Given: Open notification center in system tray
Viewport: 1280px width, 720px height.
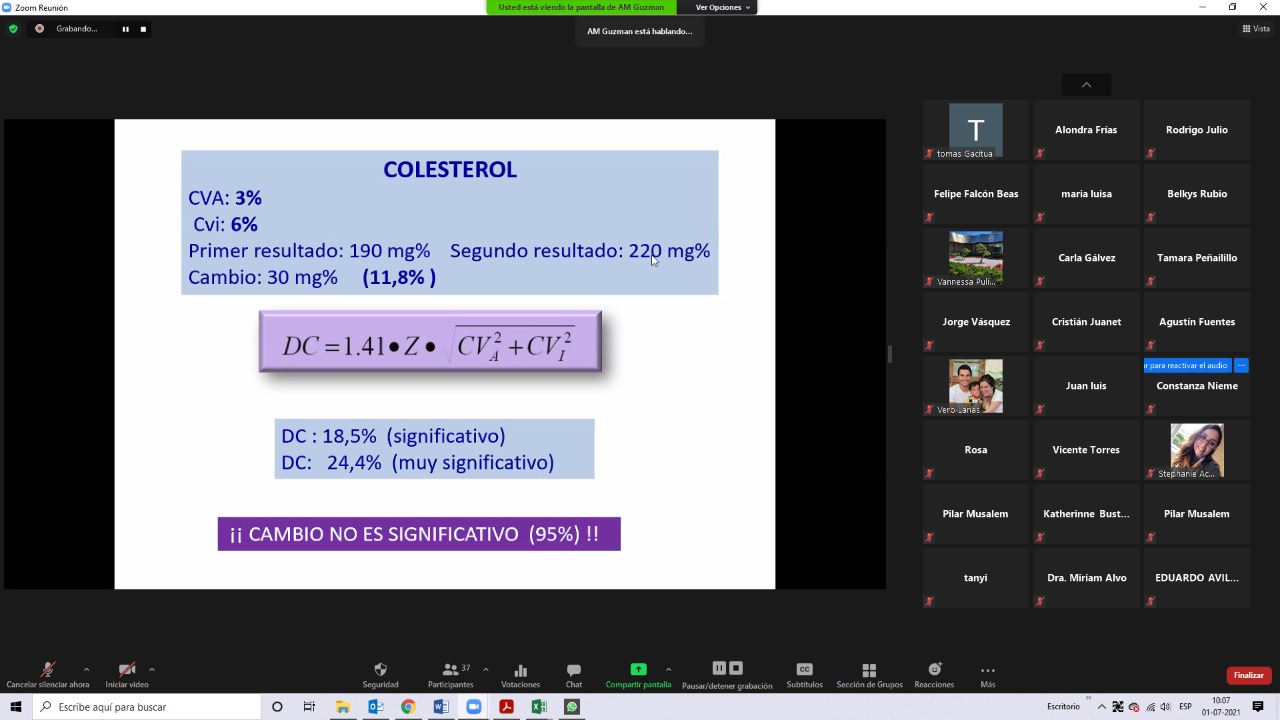Looking at the screenshot, I should click(1258, 707).
